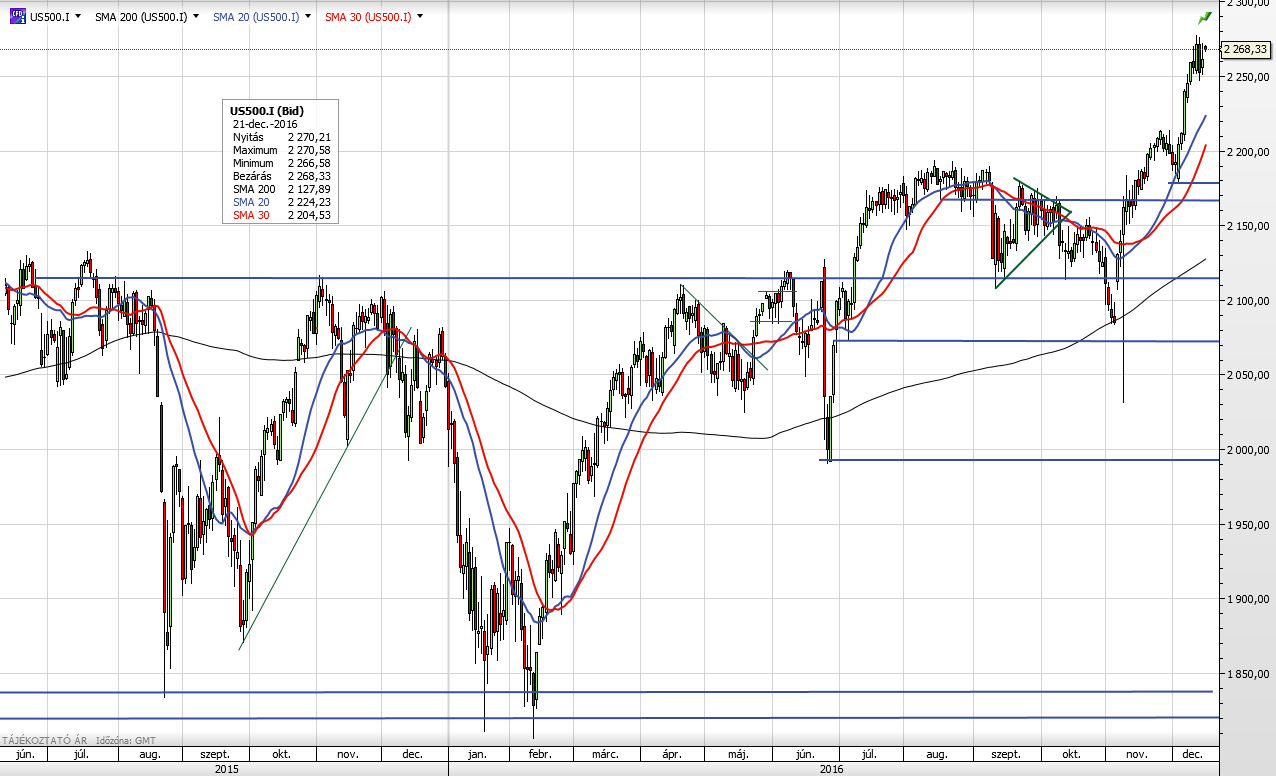This screenshot has height=776, width=1276.
Task: Click the 2 250,00 price axis label
Action: tap(1248, 77)
